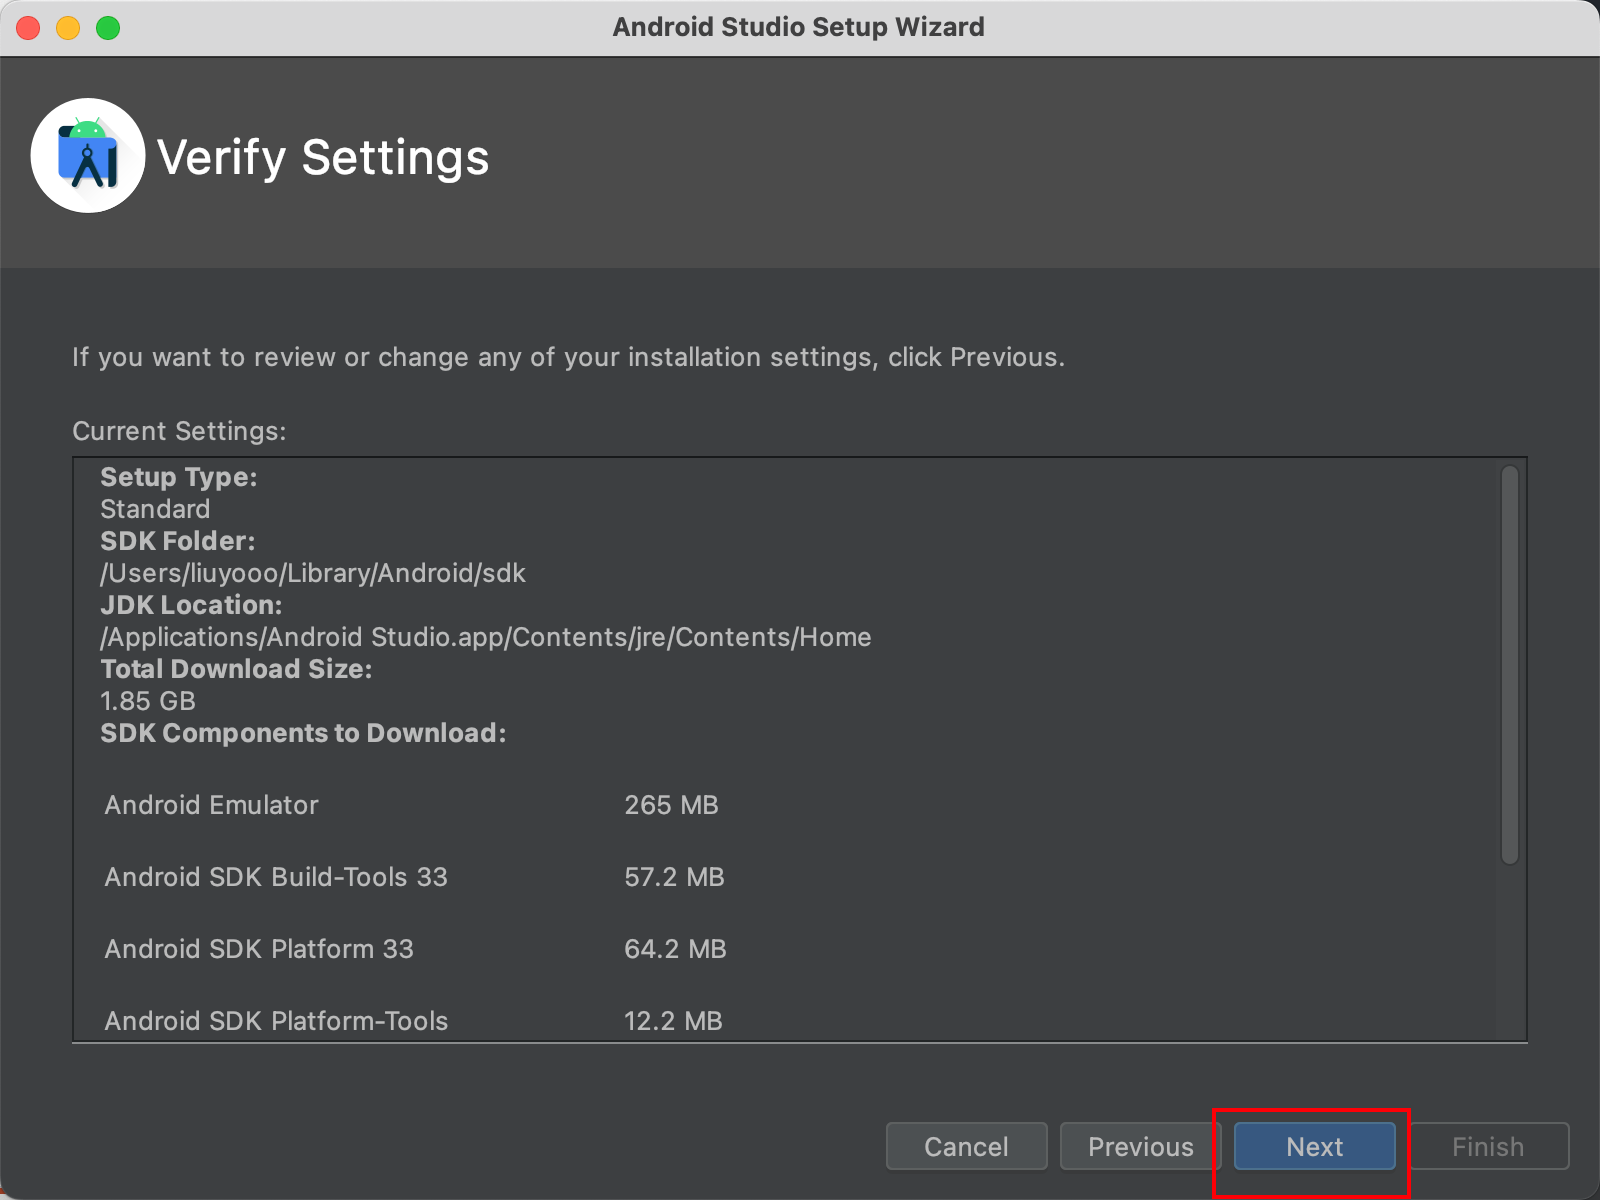Cancel the setup wizard
This screenshot has width=1600, height=1200.
(x=966, y=1146)
